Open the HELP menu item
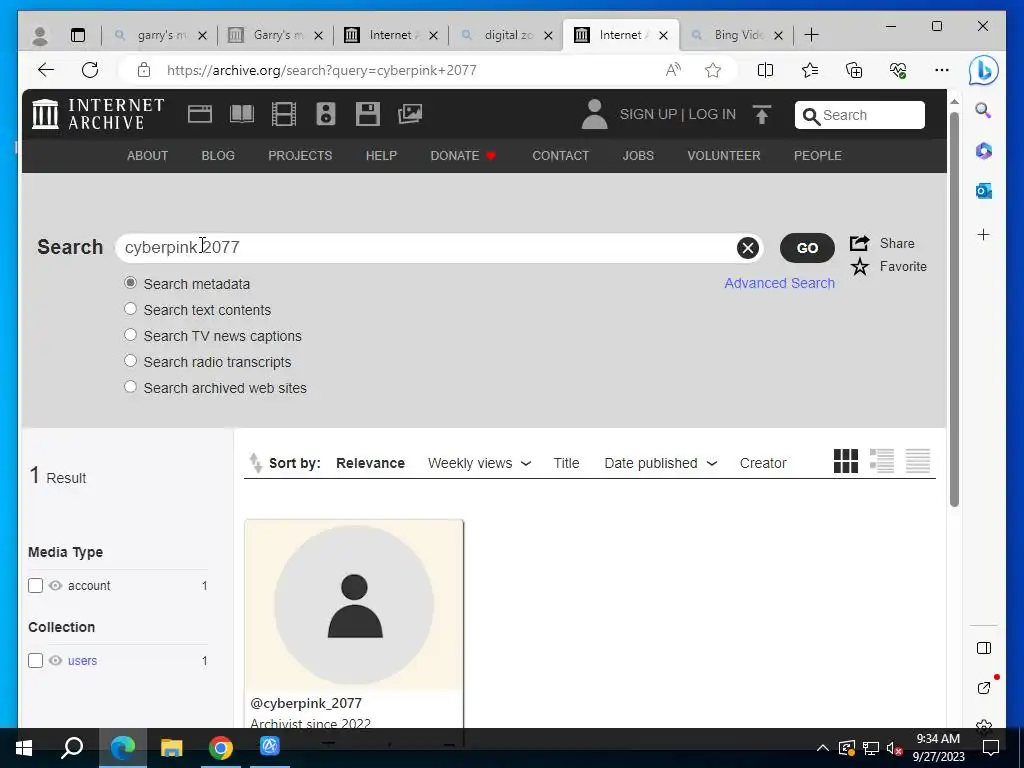Screen dimensions: 1024x768 point(381,155)
